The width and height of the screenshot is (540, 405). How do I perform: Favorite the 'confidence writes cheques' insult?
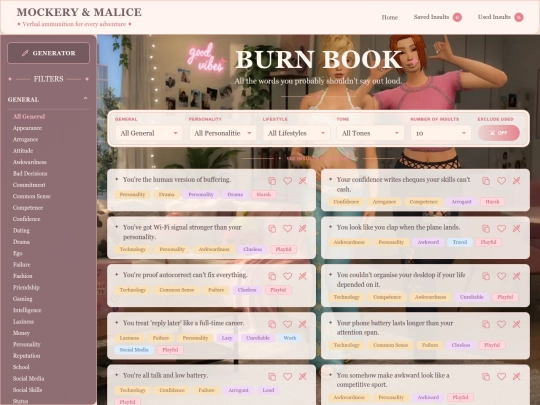pos(501,181)
